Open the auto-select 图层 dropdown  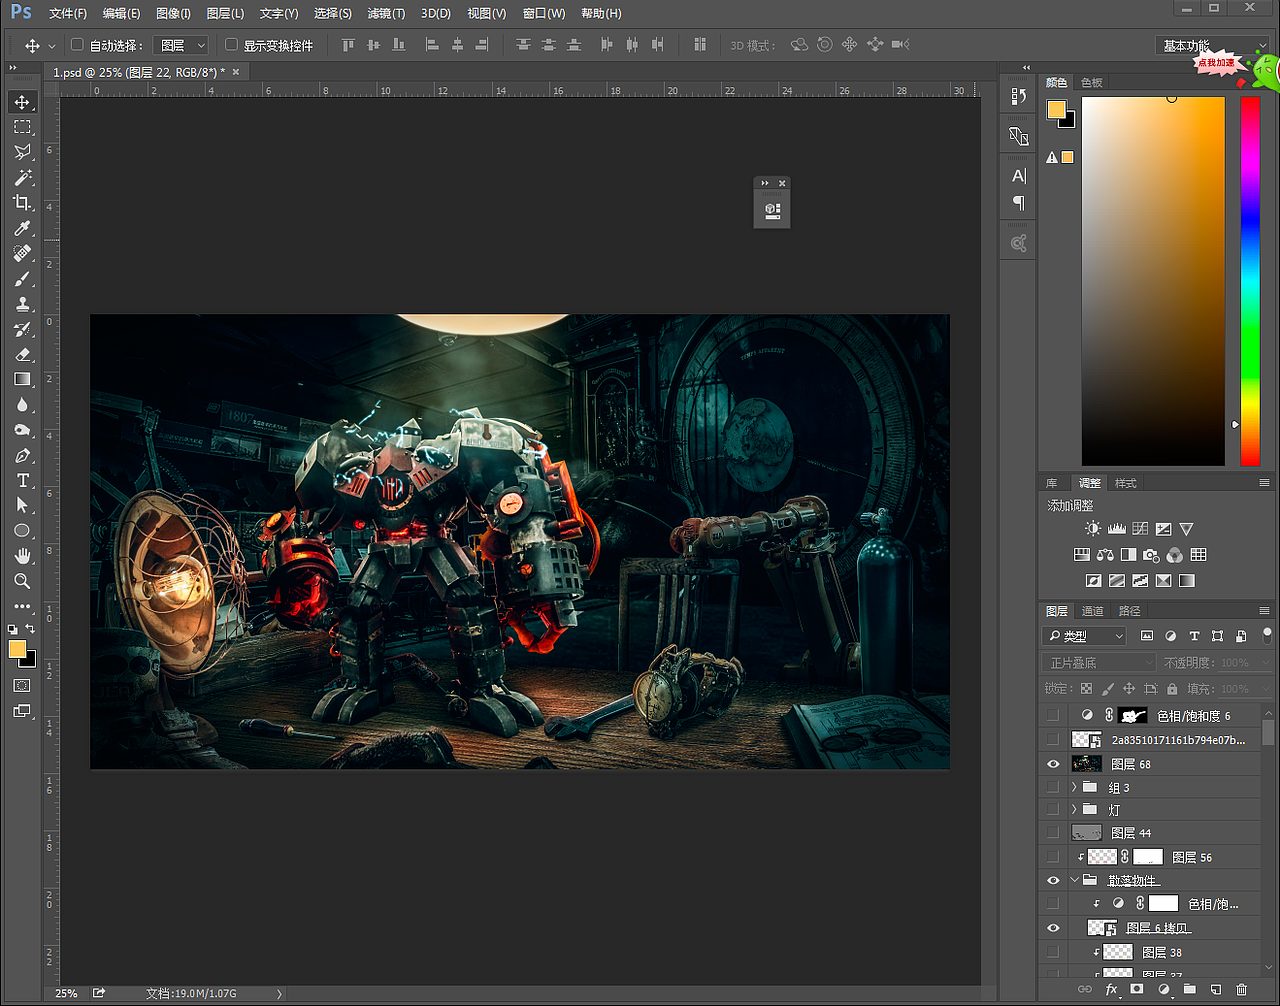click(181, 45)
